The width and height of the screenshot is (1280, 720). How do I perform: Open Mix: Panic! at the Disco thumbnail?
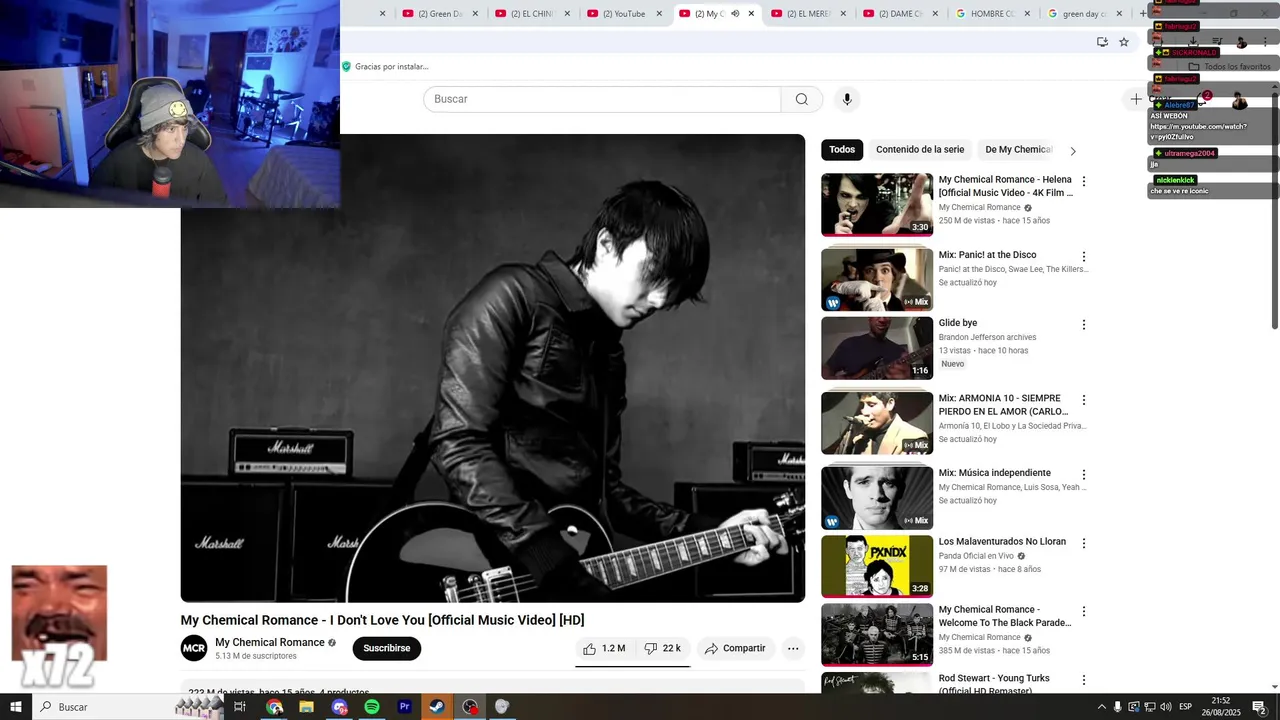coord(877,280)
